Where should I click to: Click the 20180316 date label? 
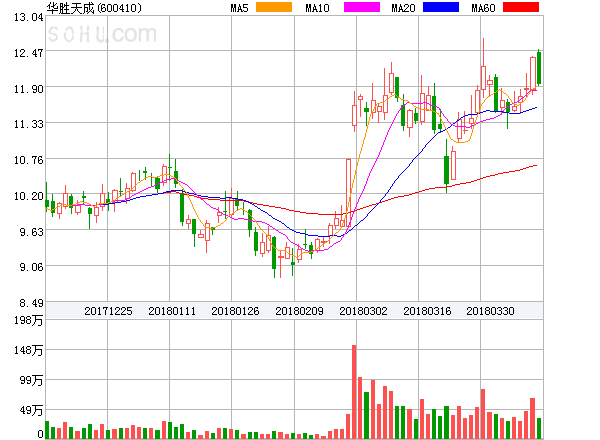point(427,311)
